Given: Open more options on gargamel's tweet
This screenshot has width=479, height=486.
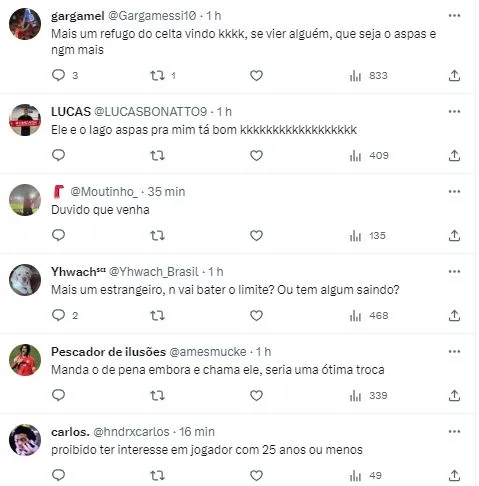Looking at the screenshot, I should [454, 16].
